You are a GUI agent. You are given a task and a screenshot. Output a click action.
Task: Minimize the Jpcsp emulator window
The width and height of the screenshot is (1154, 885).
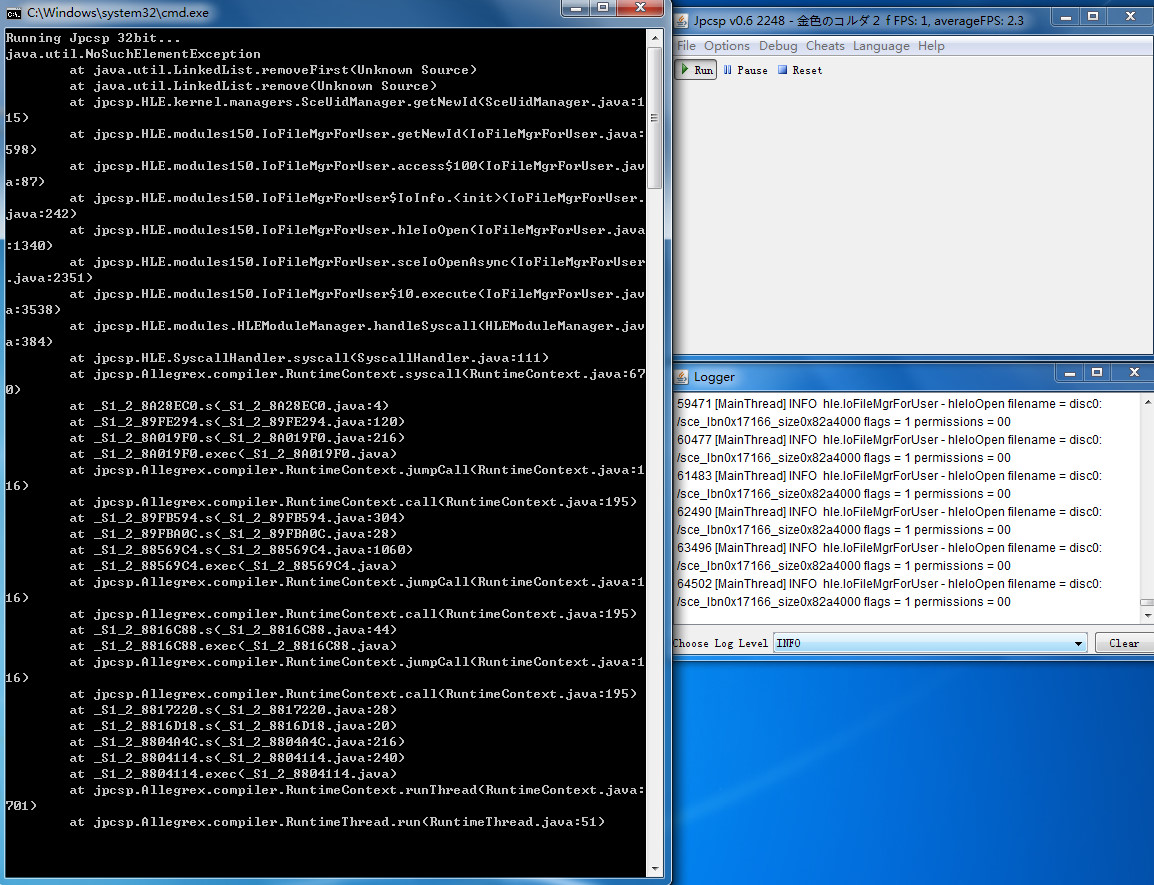[x=1066, y=16]
